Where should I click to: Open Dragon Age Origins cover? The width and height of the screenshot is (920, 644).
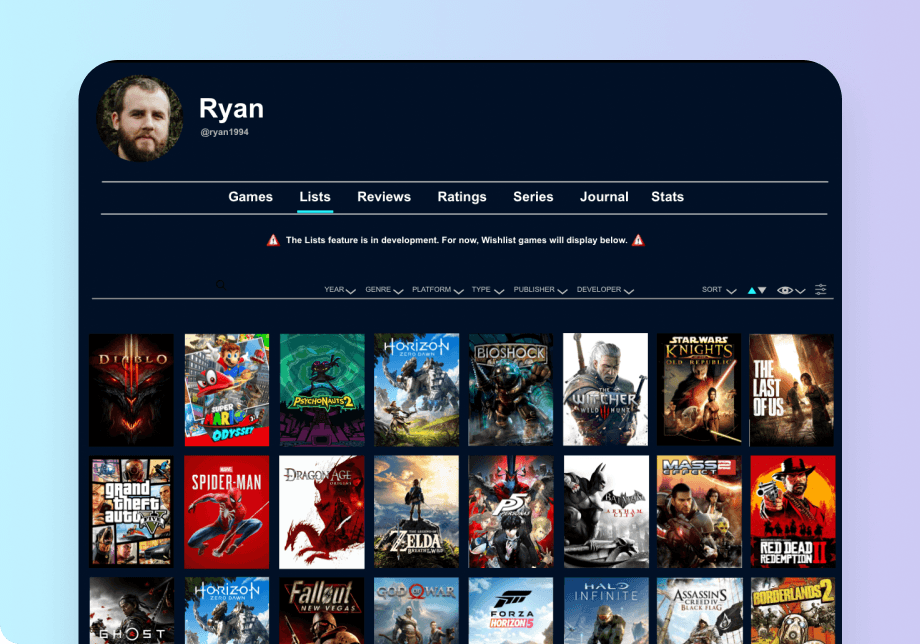[322, 512]
